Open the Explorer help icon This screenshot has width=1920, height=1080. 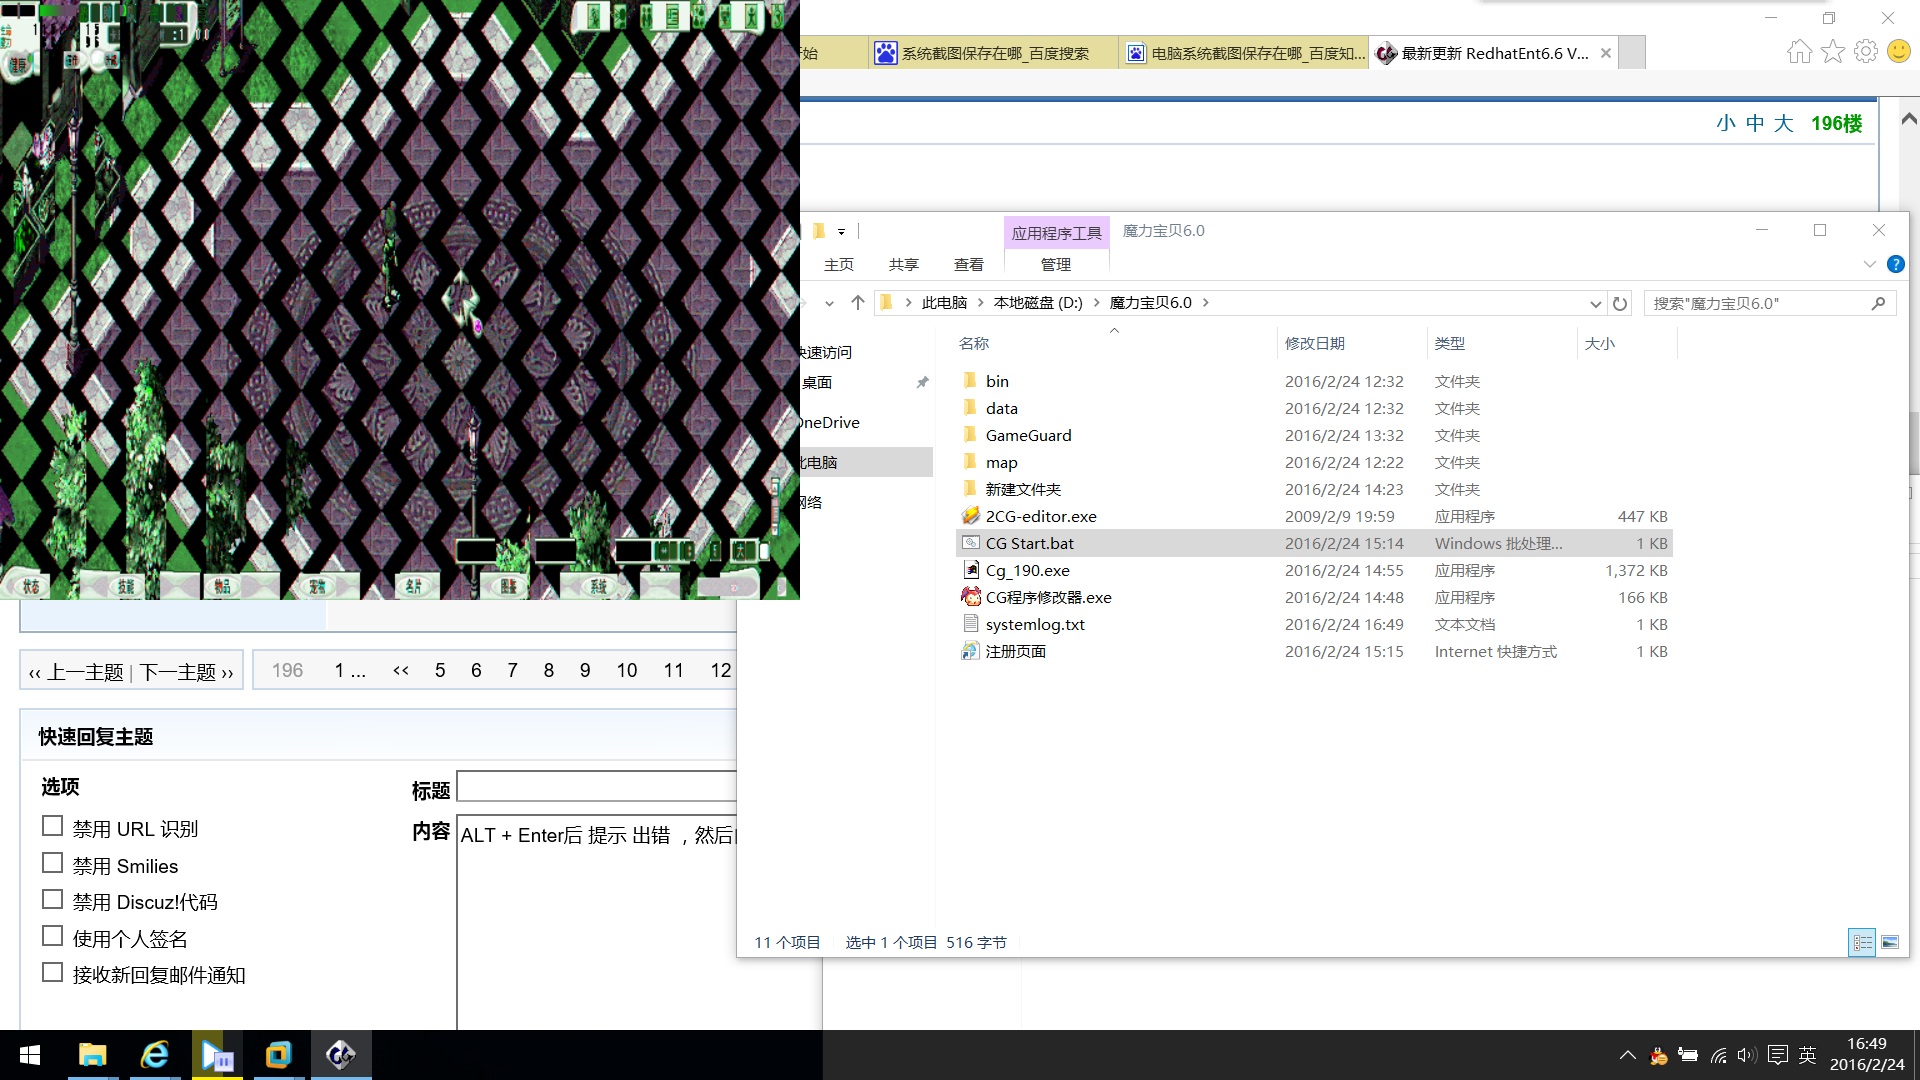tap(1895, 264)
